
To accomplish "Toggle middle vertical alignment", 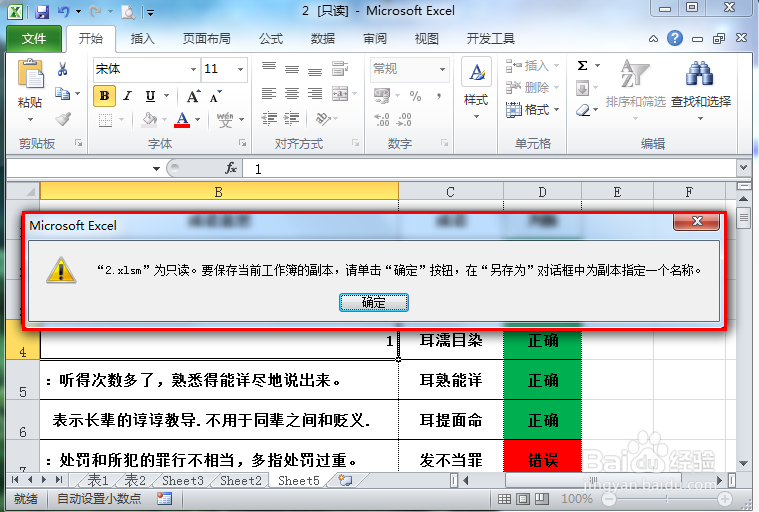I will (291, 69).
